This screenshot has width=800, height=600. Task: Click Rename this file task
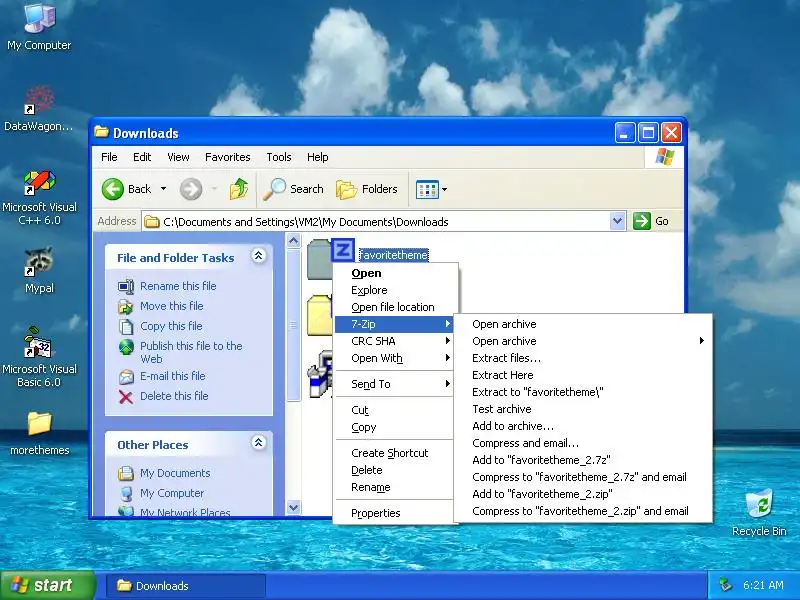[178, 286]
